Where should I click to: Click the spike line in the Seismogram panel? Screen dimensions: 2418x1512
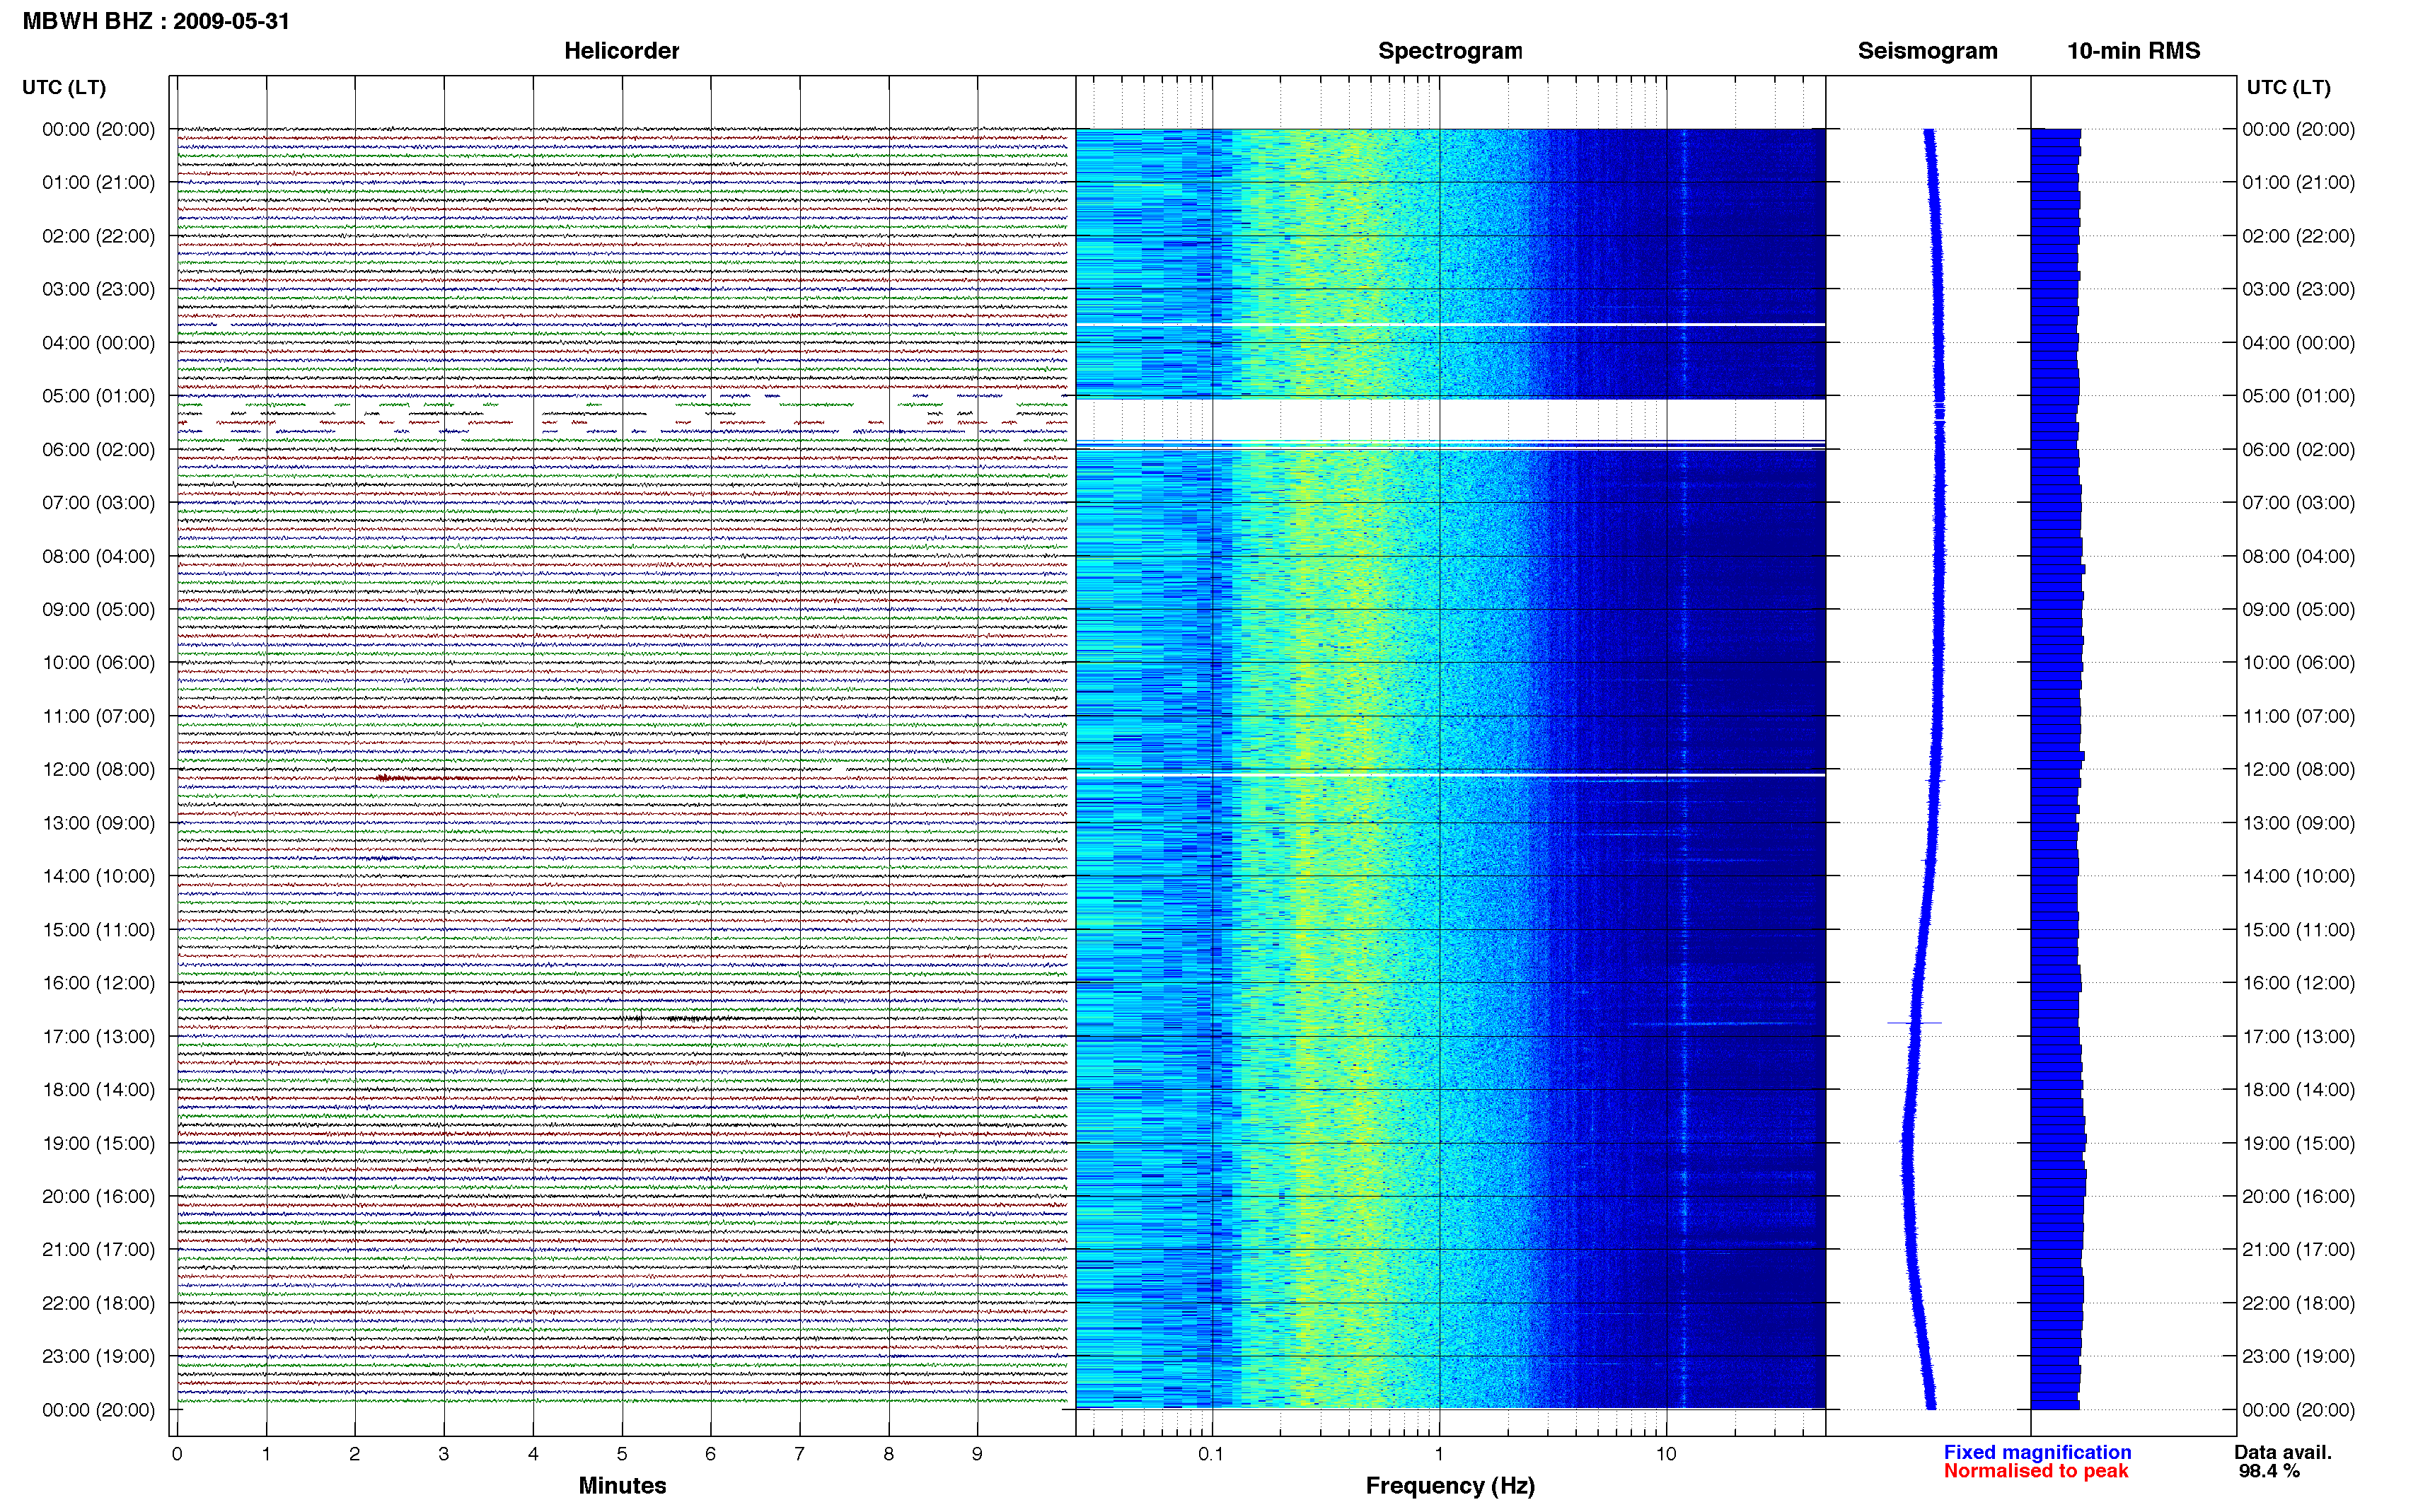point(1914,1023)
